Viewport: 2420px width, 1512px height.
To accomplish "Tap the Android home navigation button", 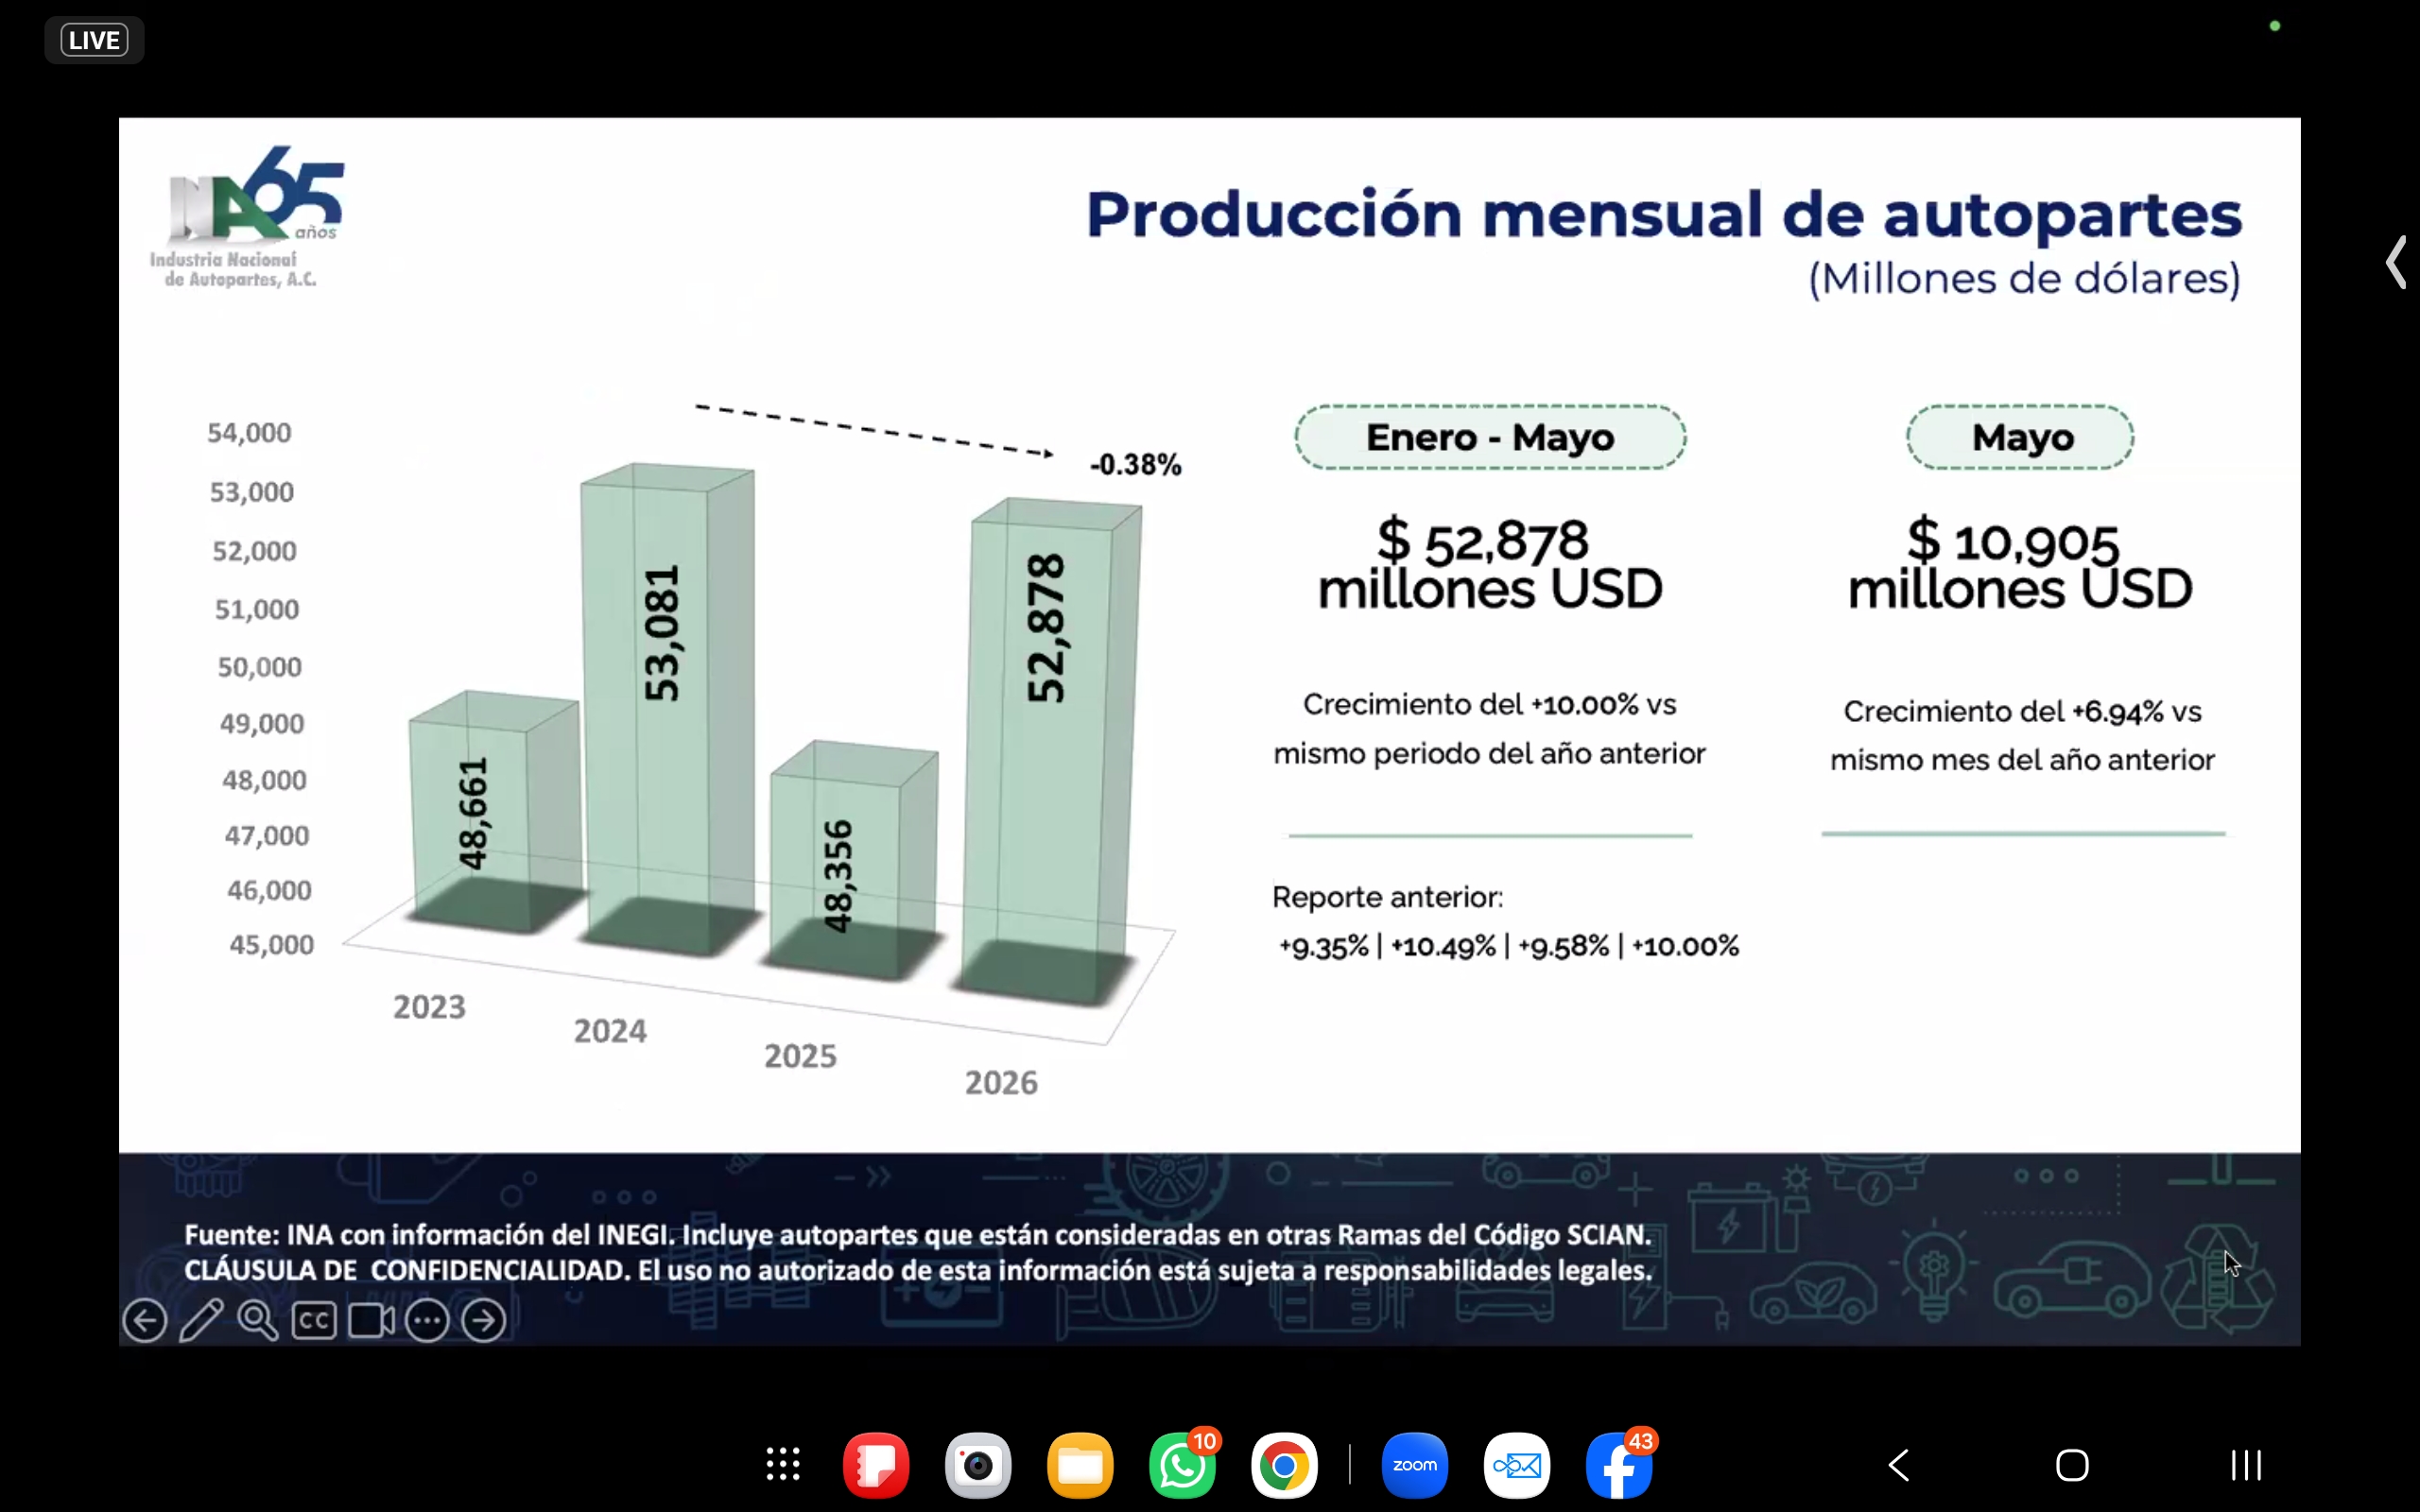I will (x=2072, y=1466).
